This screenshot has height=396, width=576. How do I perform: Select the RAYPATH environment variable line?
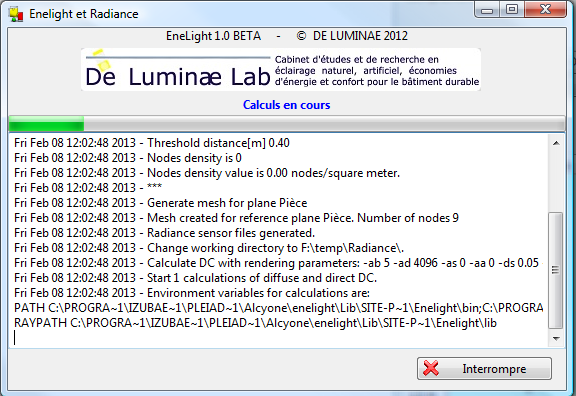click(x=255, y=323)
